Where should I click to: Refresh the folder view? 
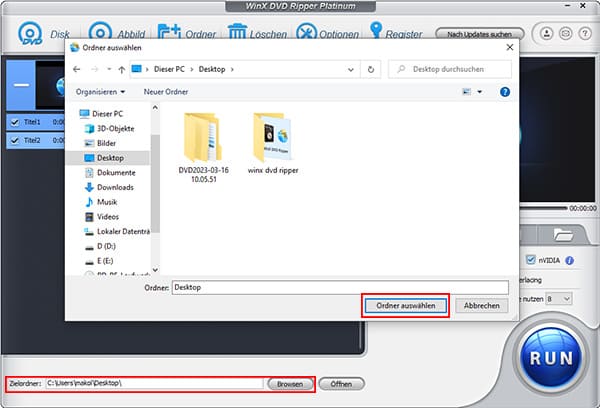(x=371, y=70)
